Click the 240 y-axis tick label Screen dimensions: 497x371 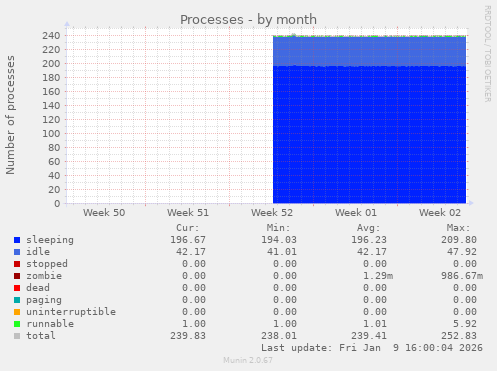[x=51, y=35]
